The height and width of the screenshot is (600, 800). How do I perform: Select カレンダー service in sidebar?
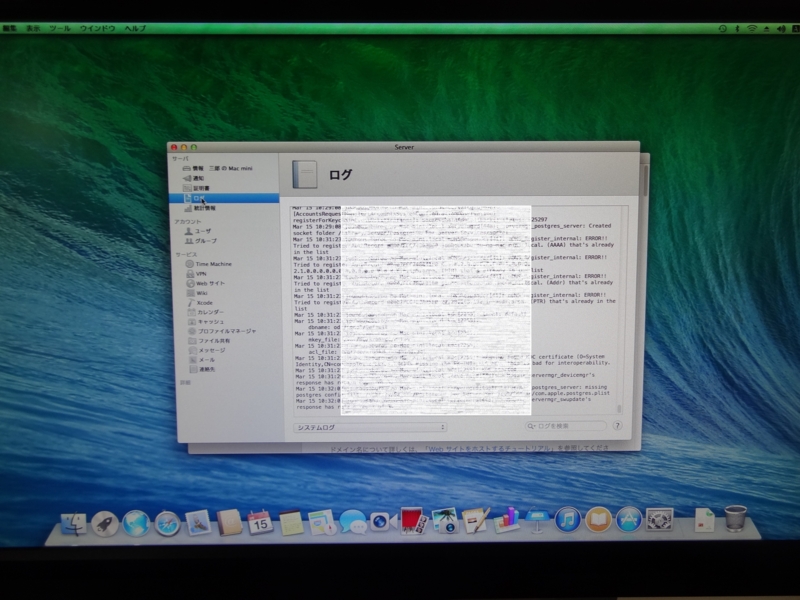(205, 312)
